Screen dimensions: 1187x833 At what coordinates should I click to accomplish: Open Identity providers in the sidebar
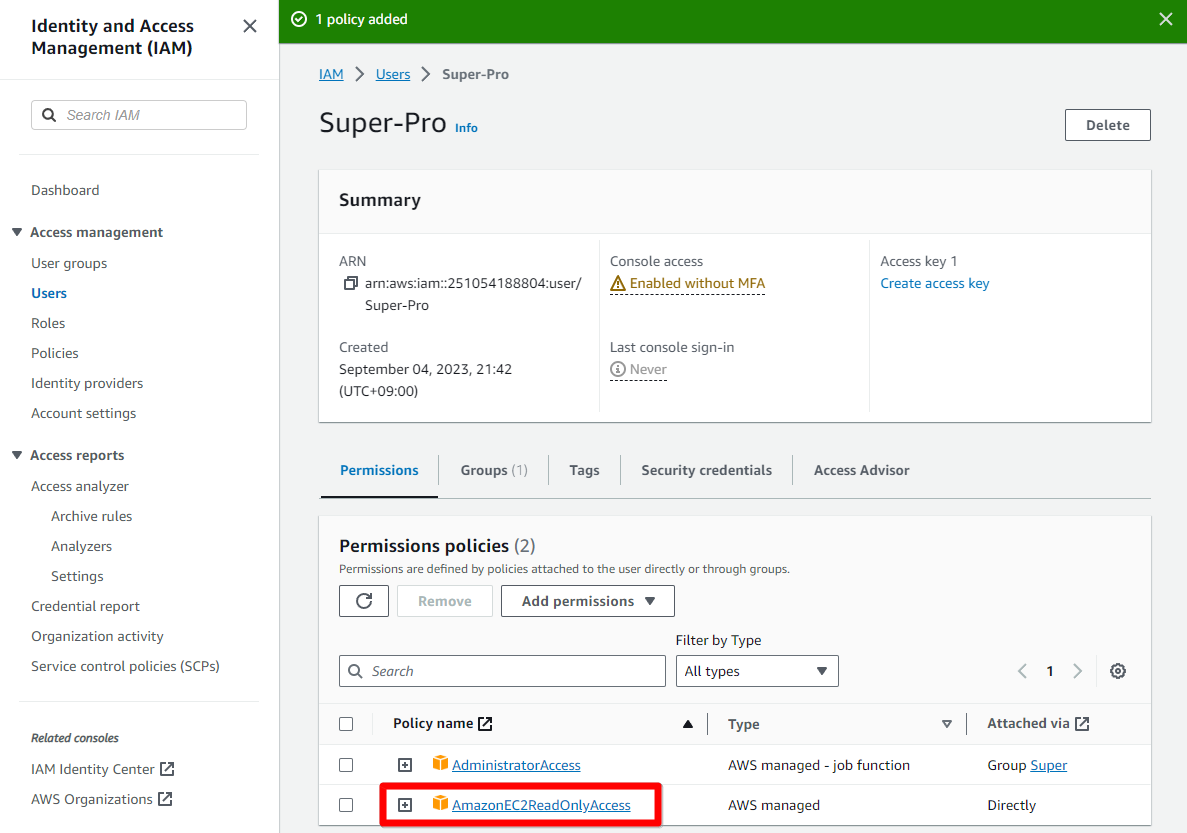pyautogui.click(x=87, y=383)
